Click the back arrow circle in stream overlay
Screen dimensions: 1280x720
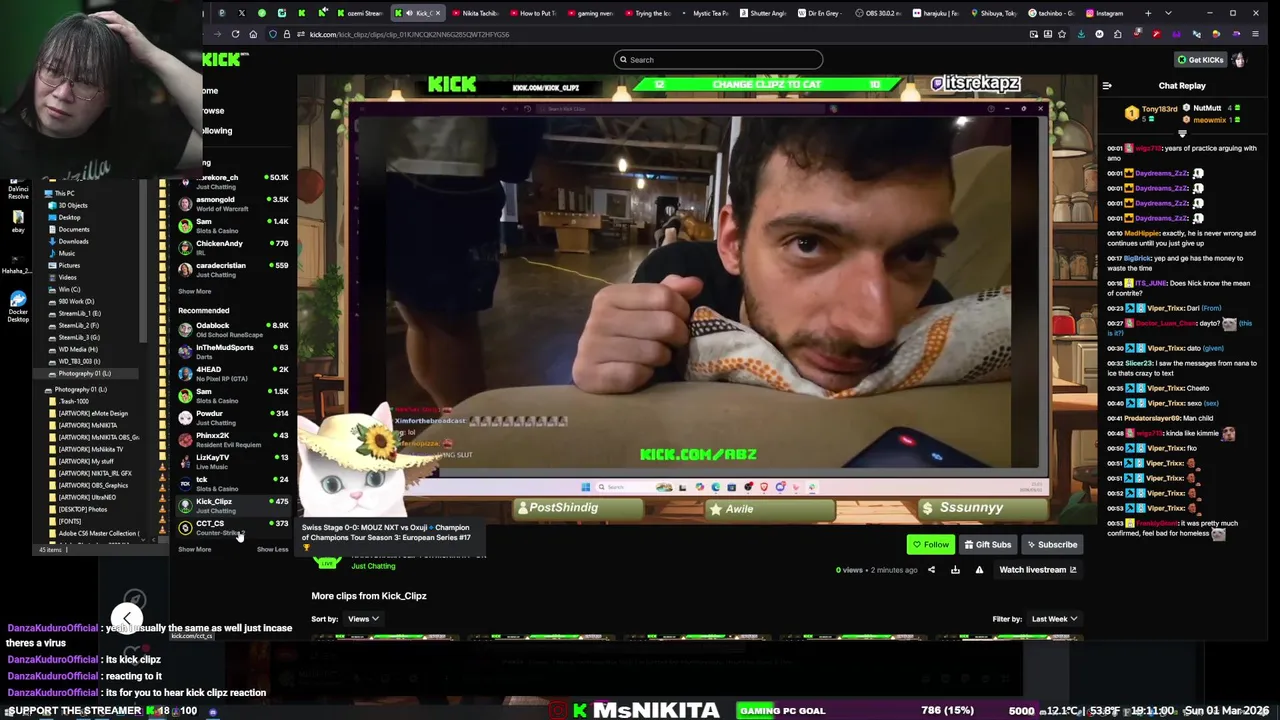pyautogui.click(x=127, y=618)
